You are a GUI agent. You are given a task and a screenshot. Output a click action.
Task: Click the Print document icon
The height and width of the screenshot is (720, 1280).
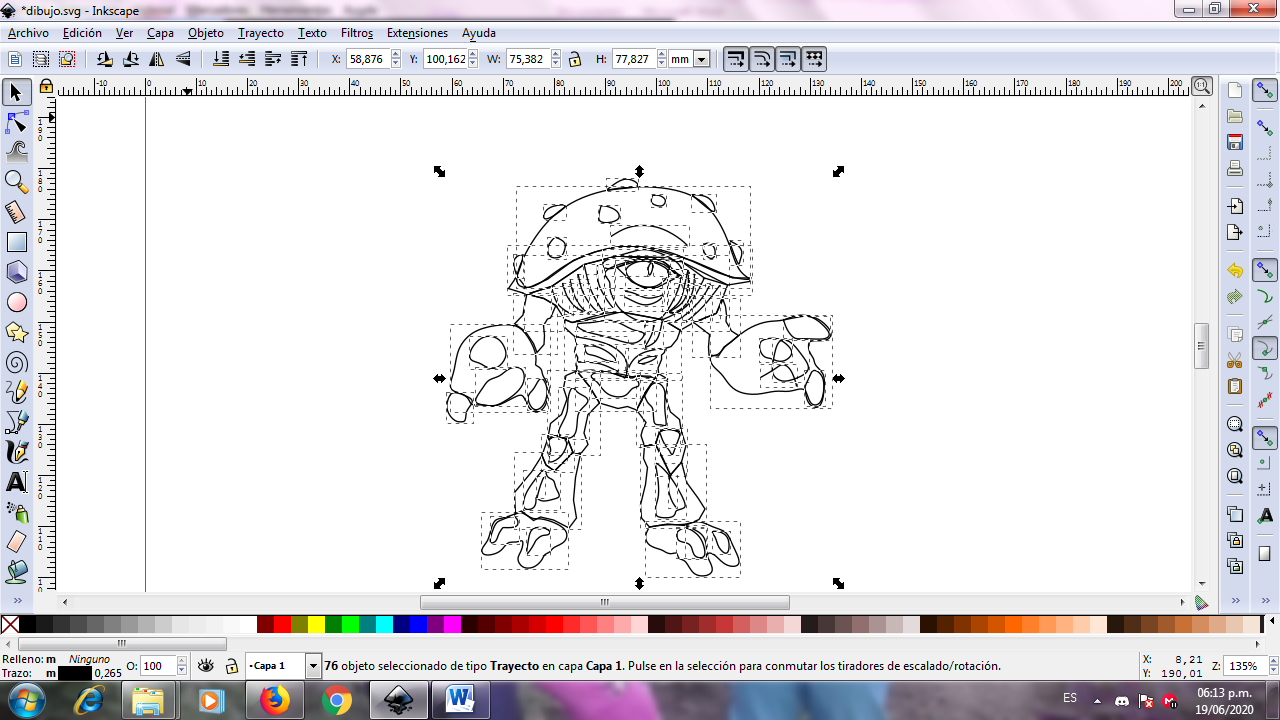tap(1235, 168)
